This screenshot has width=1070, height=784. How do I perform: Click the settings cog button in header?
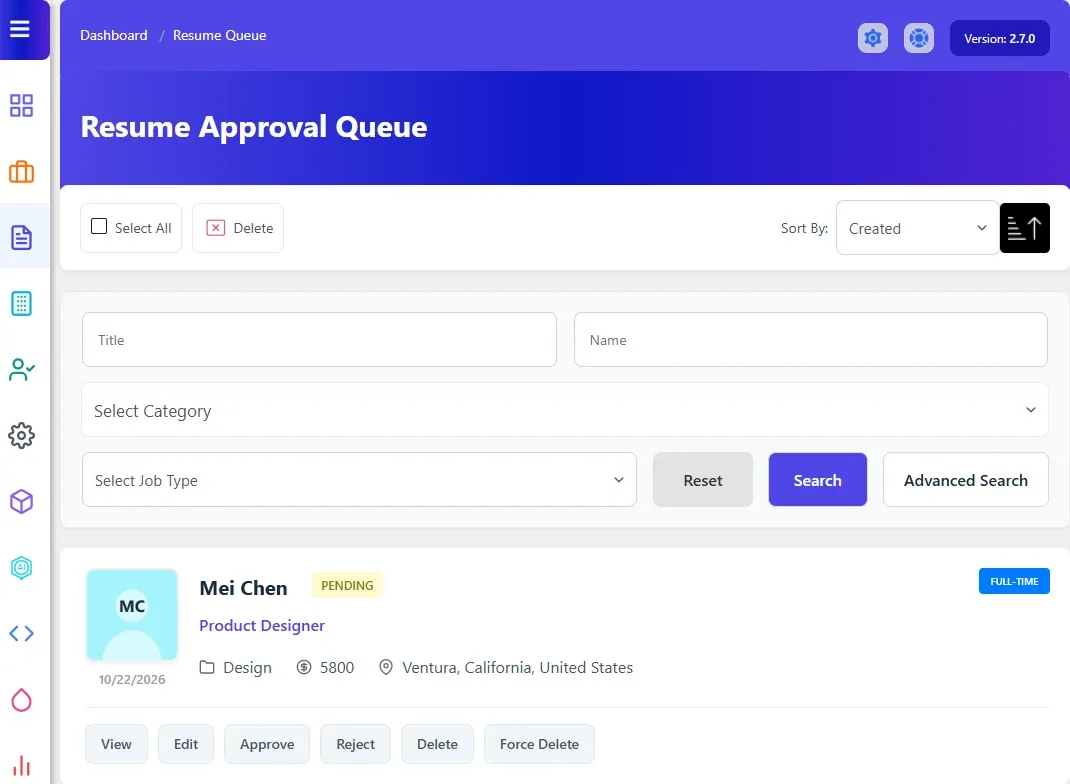coord(873,38)
